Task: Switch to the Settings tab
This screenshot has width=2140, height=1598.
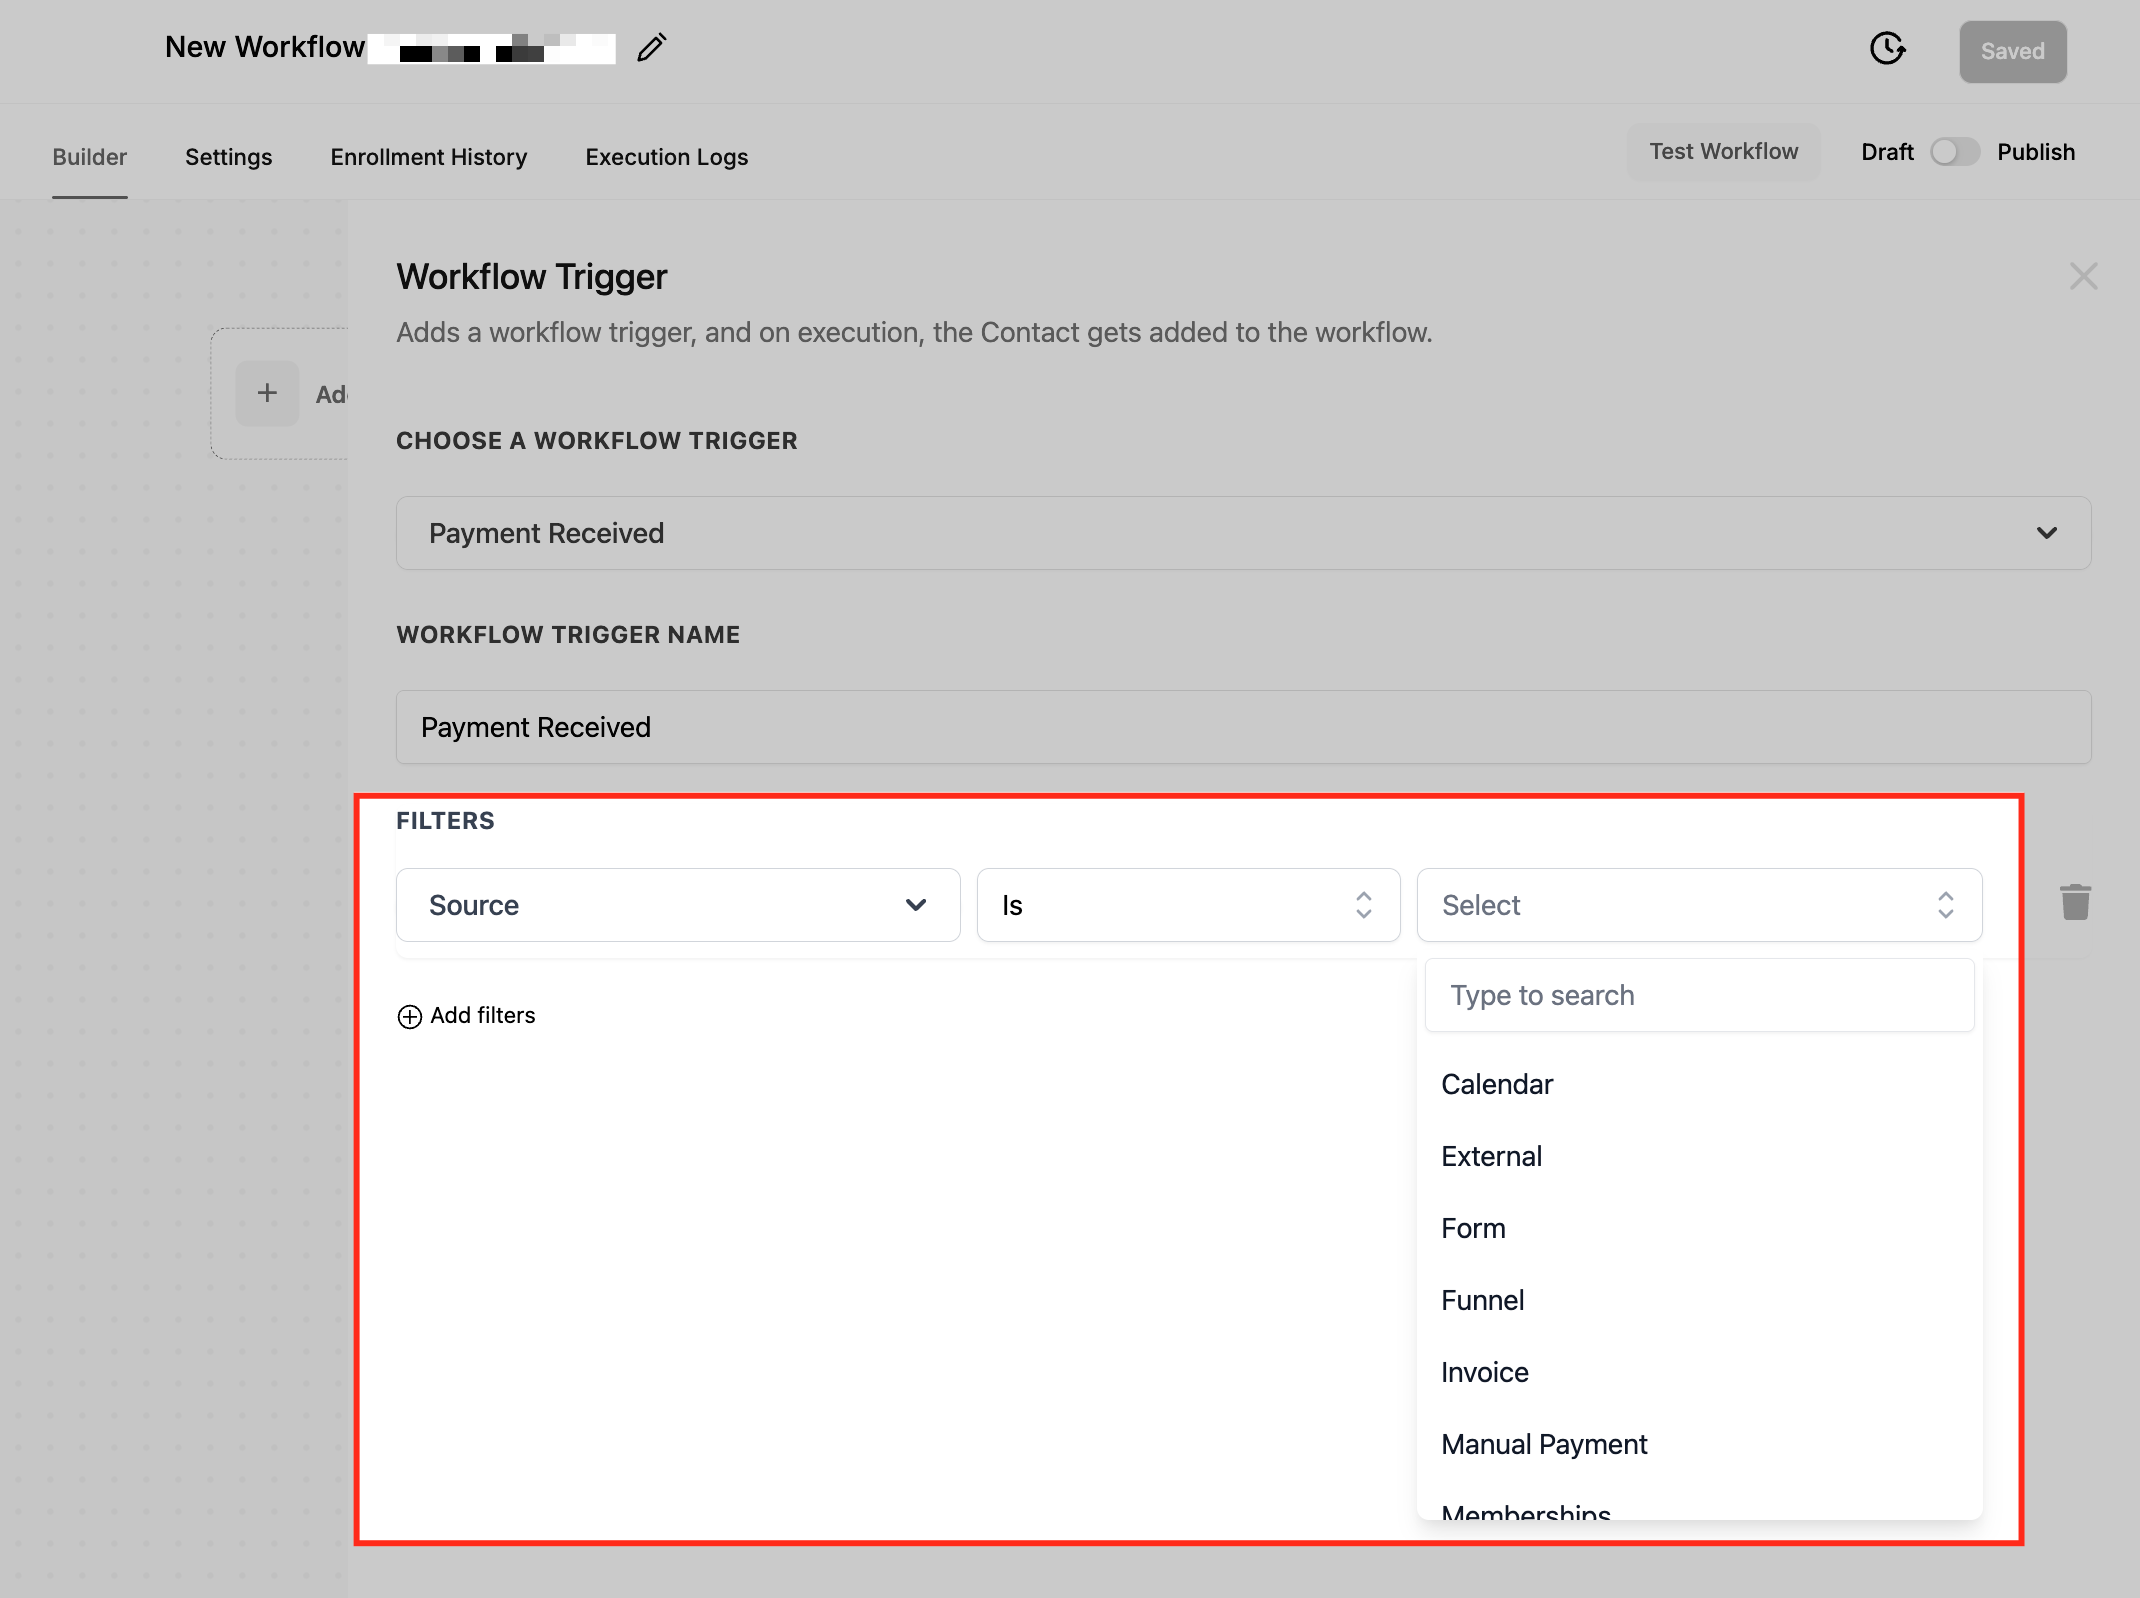Action: coord(228,157)
